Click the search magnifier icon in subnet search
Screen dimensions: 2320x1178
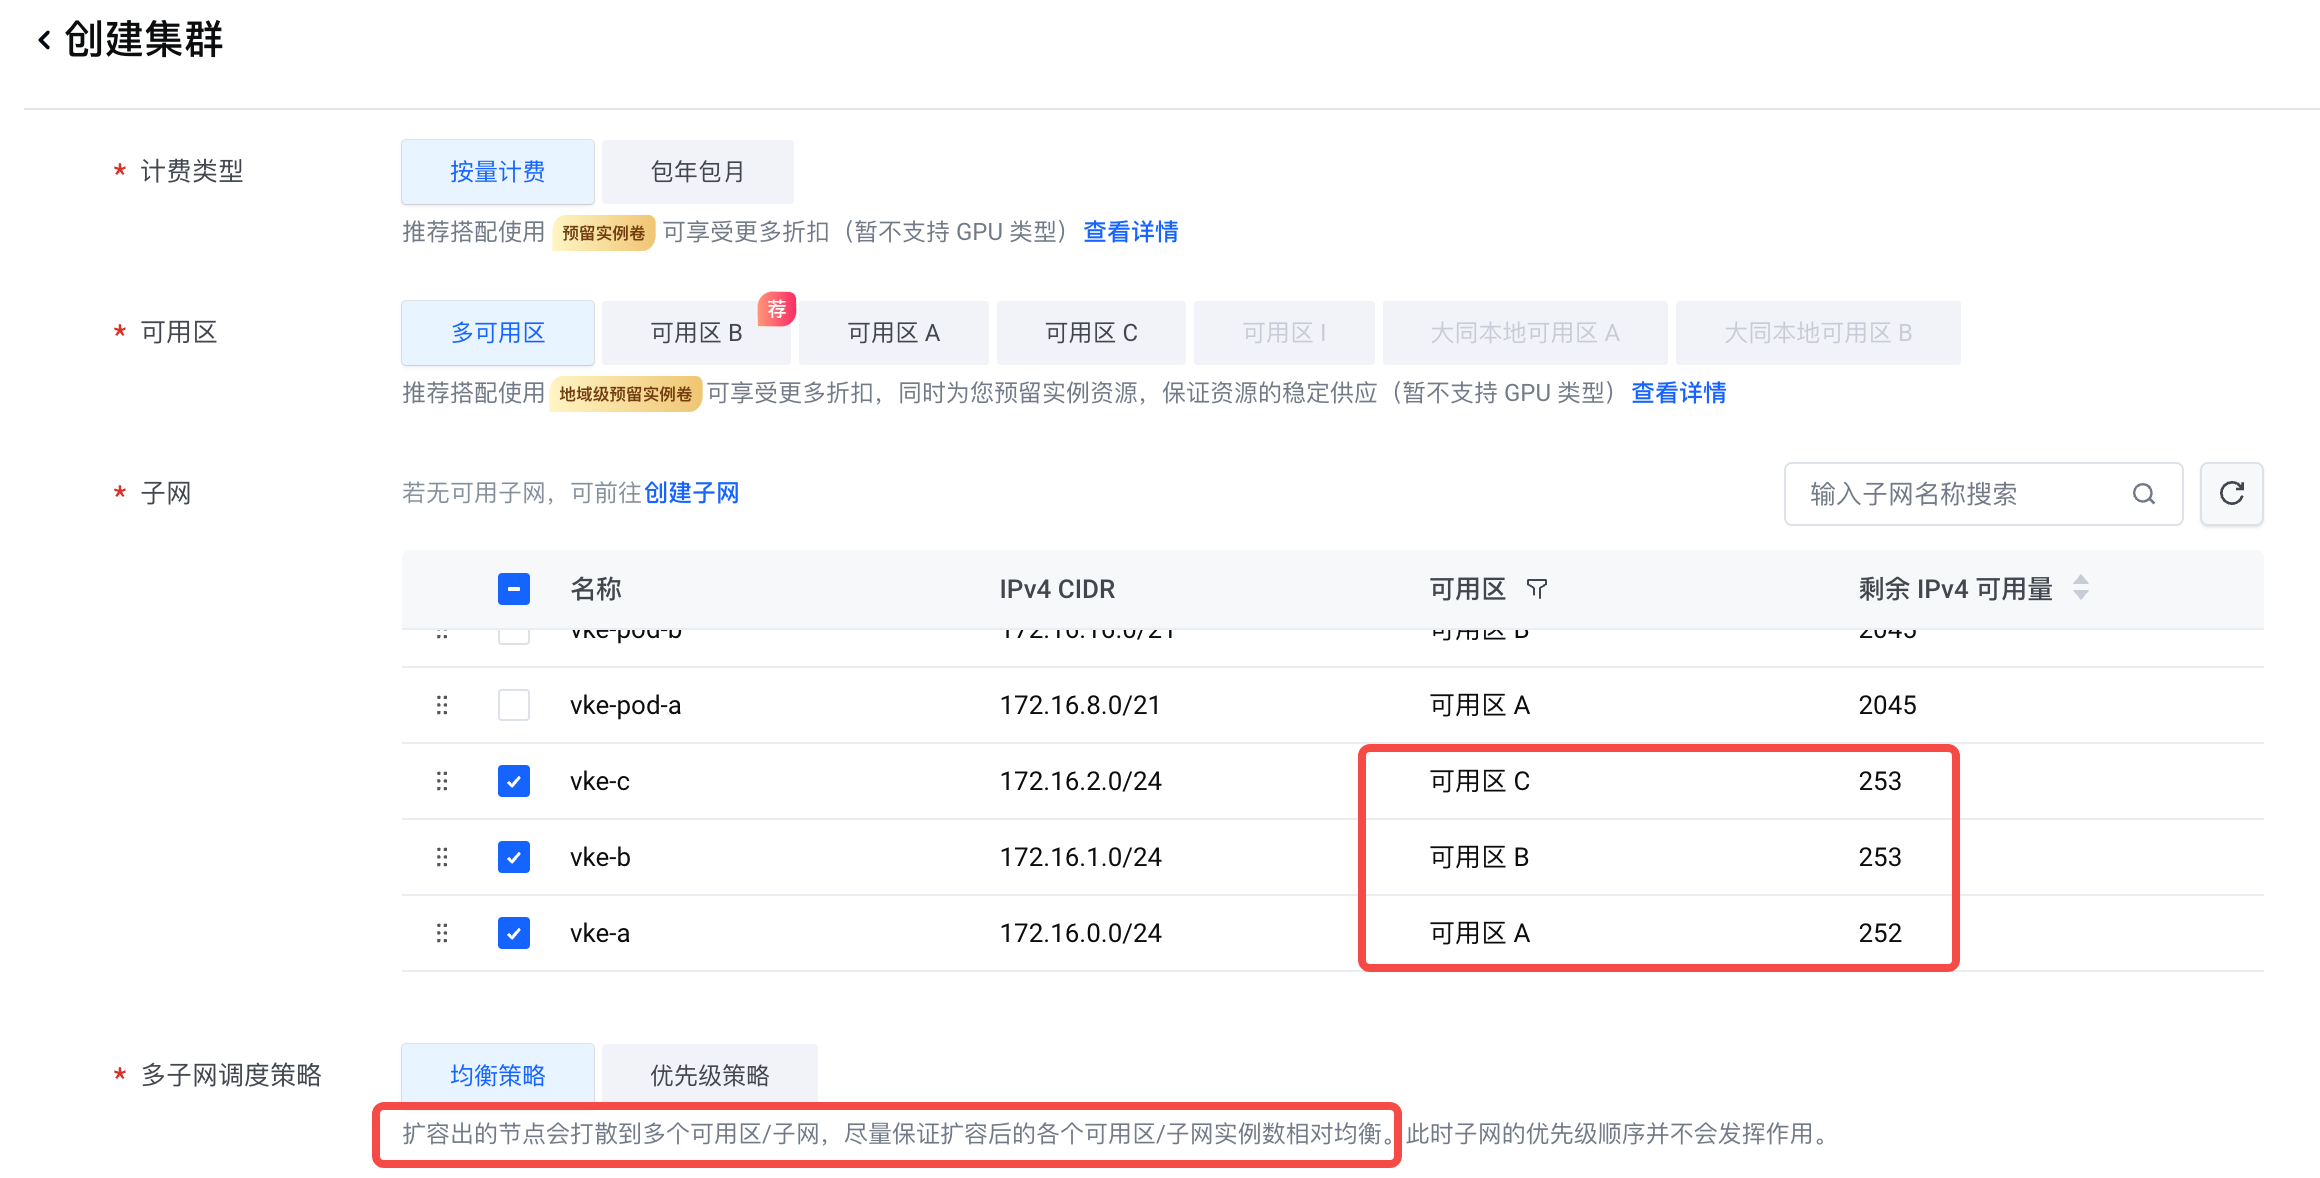coord(2143,494)
